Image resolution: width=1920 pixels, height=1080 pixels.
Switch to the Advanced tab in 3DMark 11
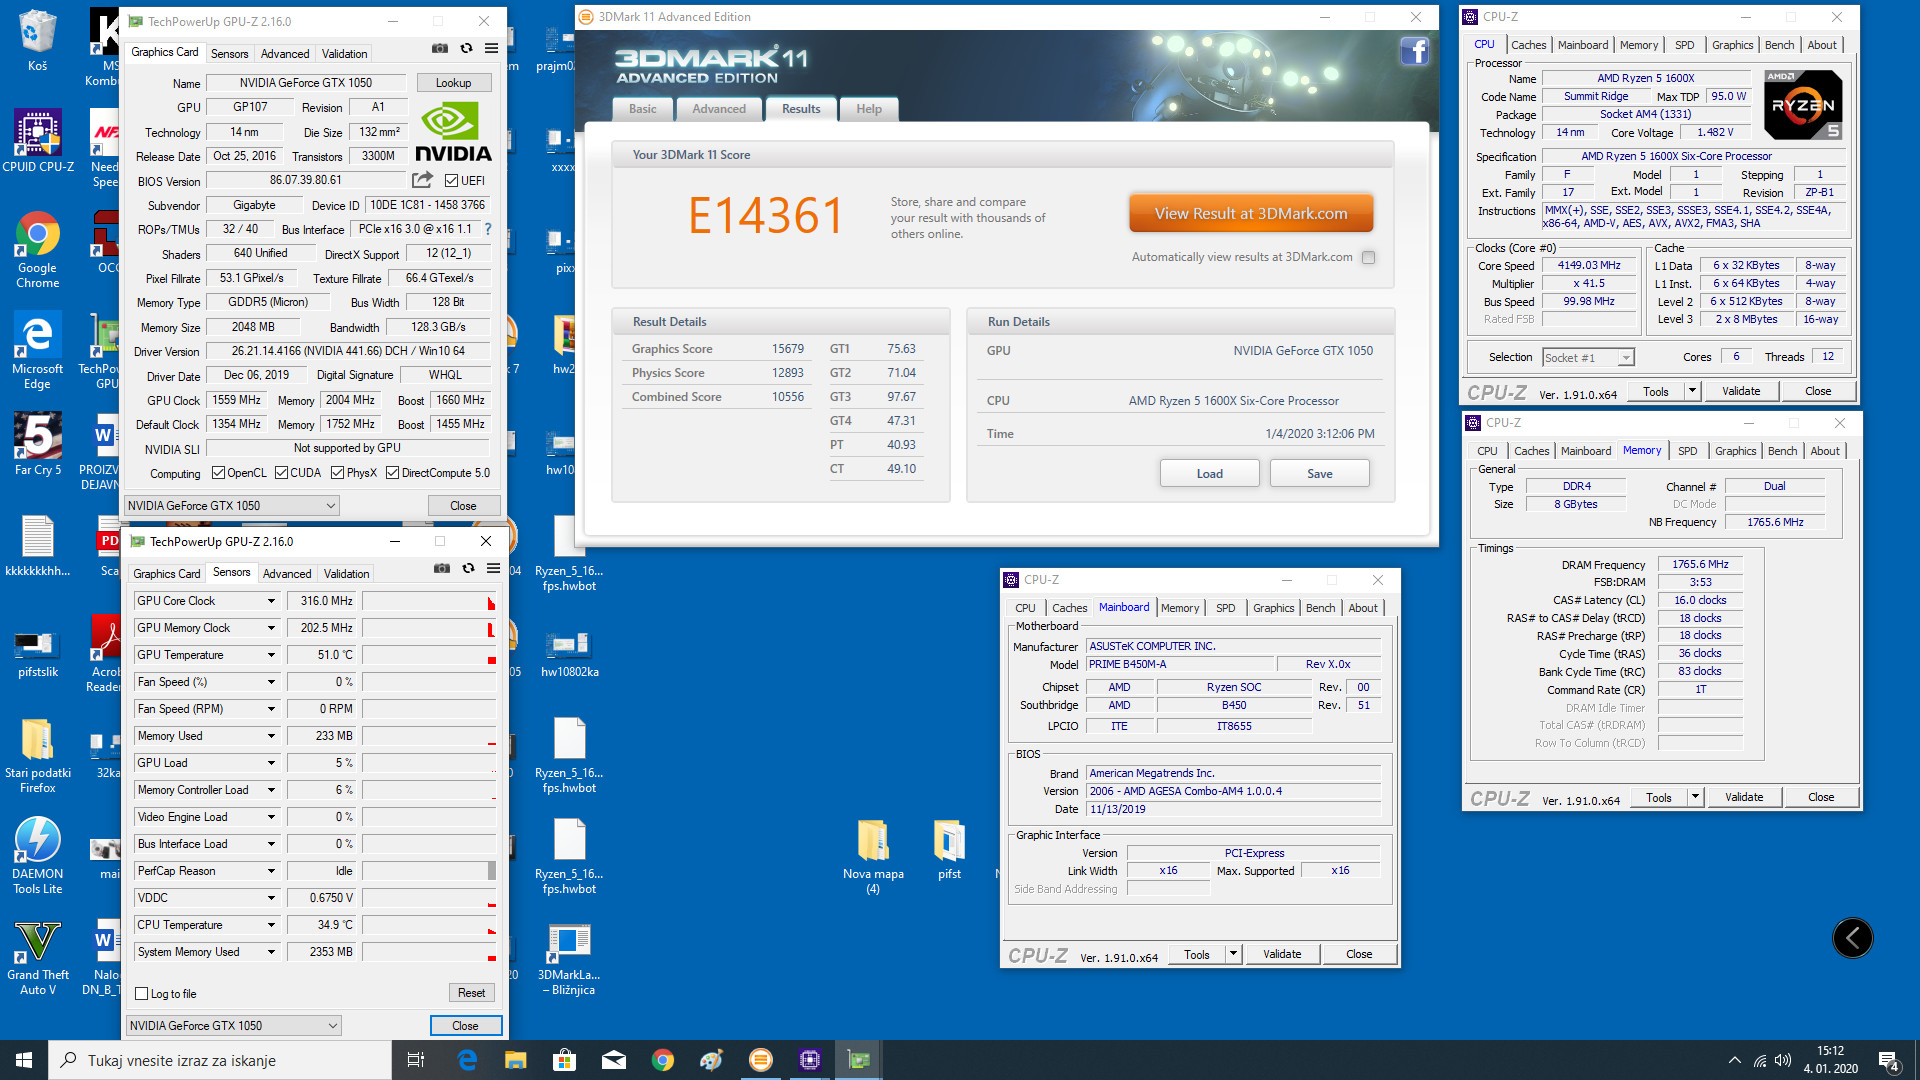(719, 109)
